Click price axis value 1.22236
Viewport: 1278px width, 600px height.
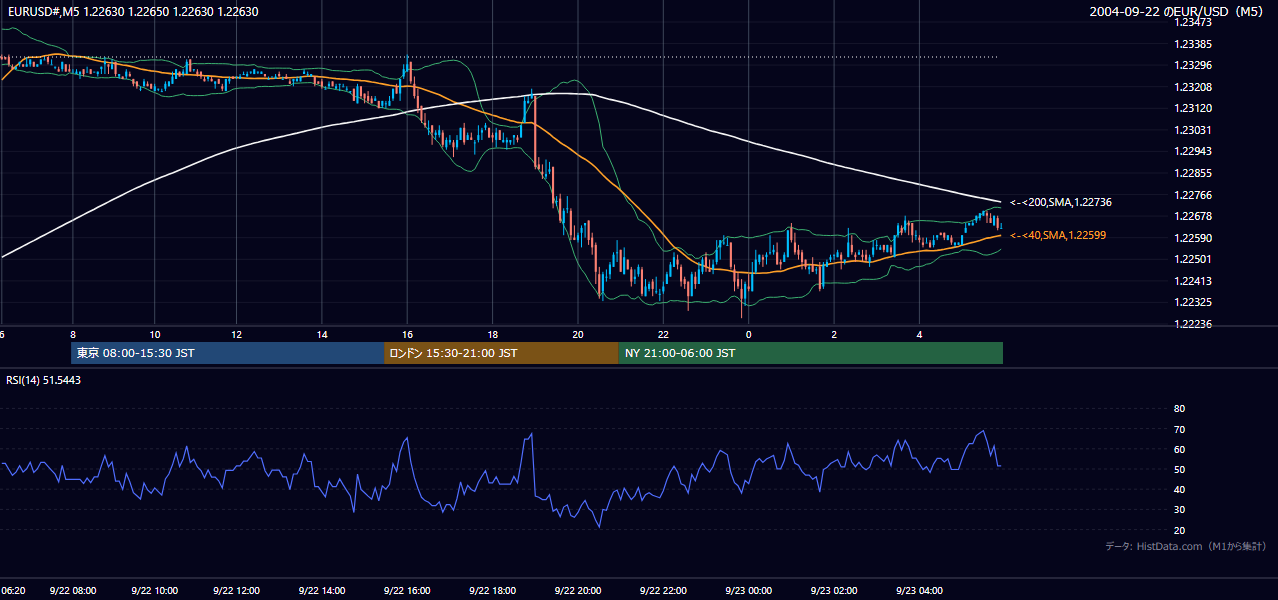1193,324
